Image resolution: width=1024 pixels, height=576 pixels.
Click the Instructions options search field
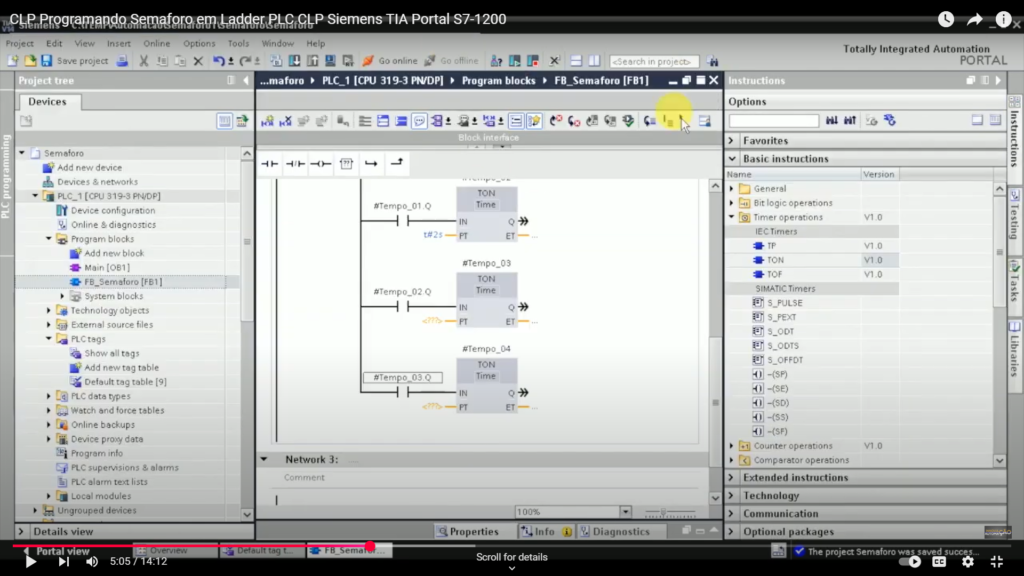(774, 121)
